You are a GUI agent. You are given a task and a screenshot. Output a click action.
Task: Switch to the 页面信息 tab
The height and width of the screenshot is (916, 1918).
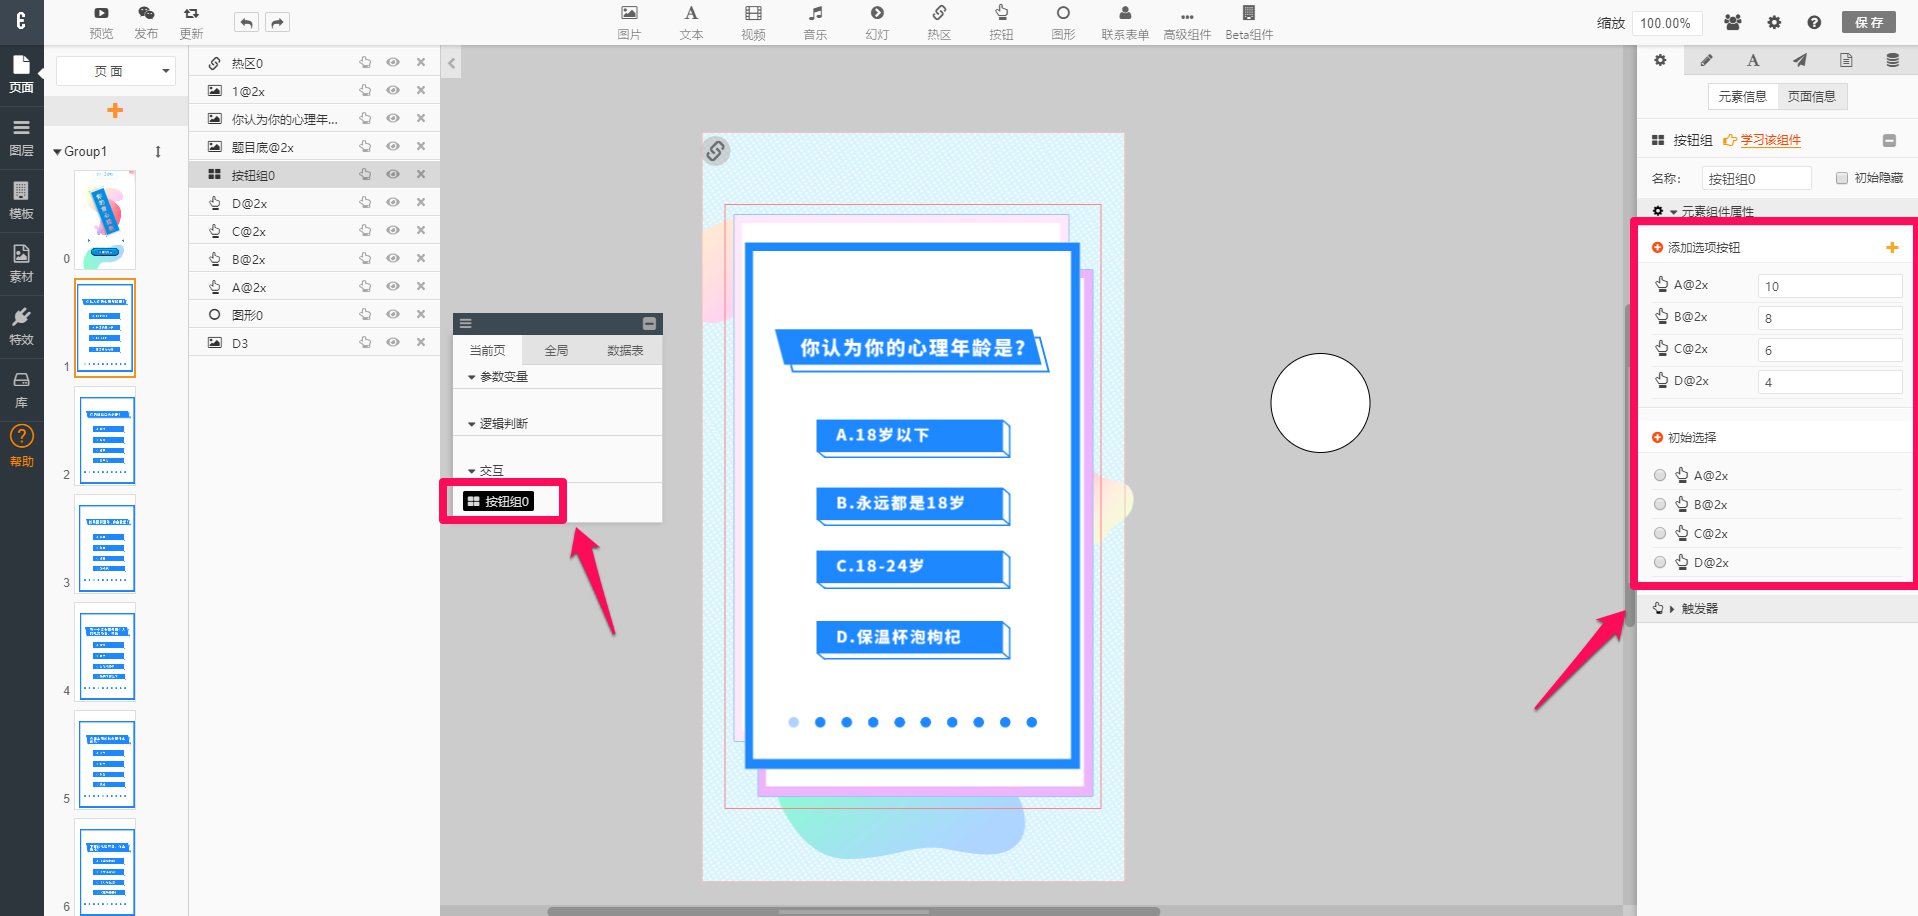1812,97
